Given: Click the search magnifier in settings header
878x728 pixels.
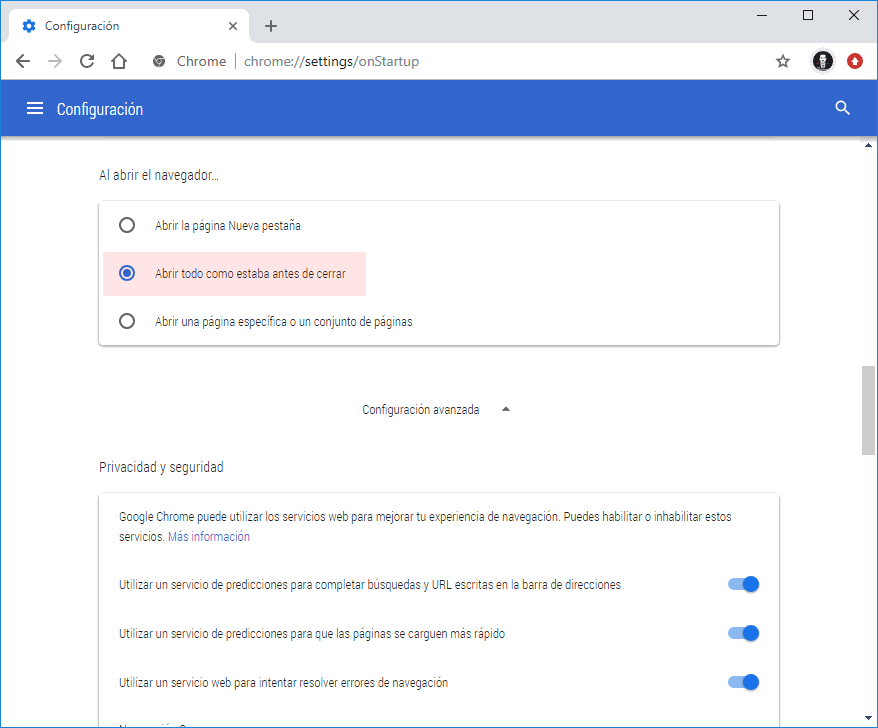Looking at the screenshot, I should coord(842,108).
